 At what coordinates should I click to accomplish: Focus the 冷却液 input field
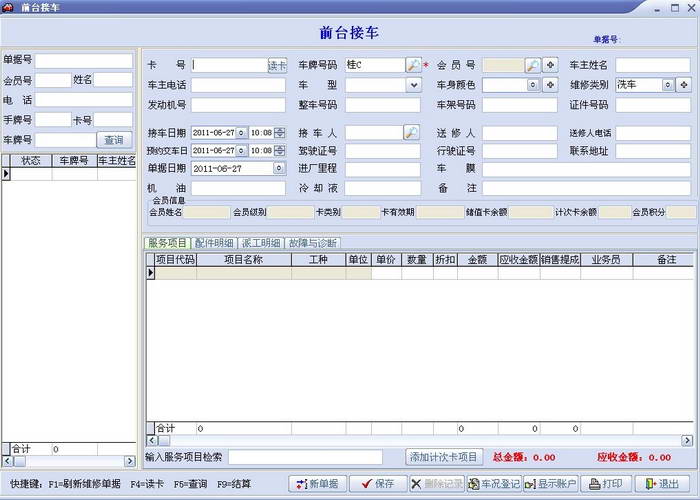383,188
